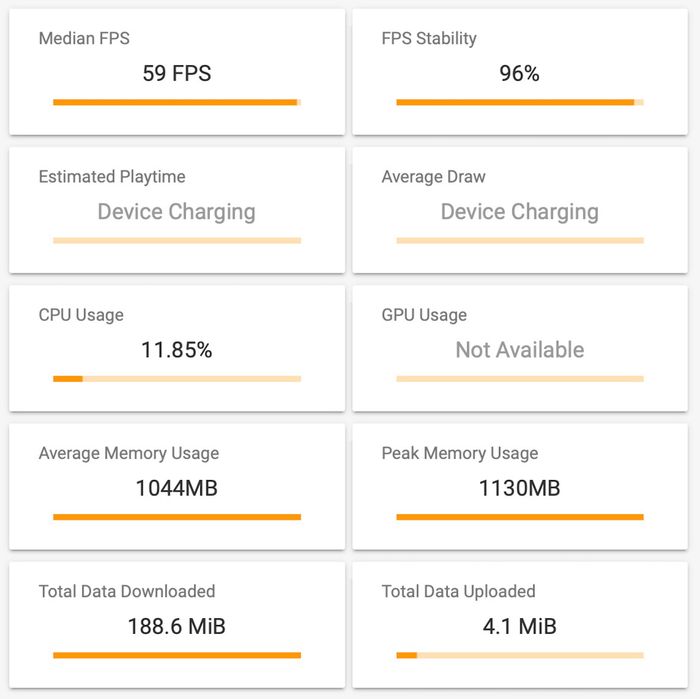Select the 59 FPS value
The width and height of the screenshot is (700, 699).
[177, 73]
